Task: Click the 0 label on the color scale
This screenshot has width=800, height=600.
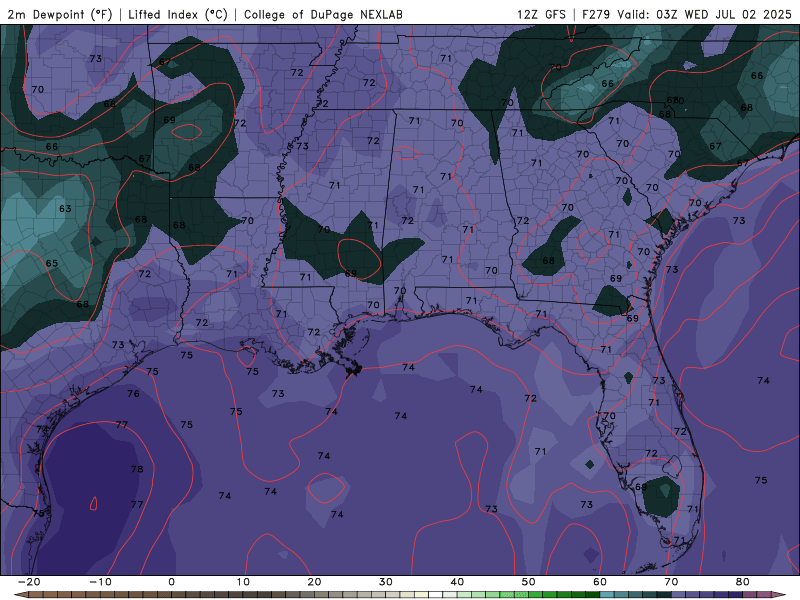Action: (171, 582)
